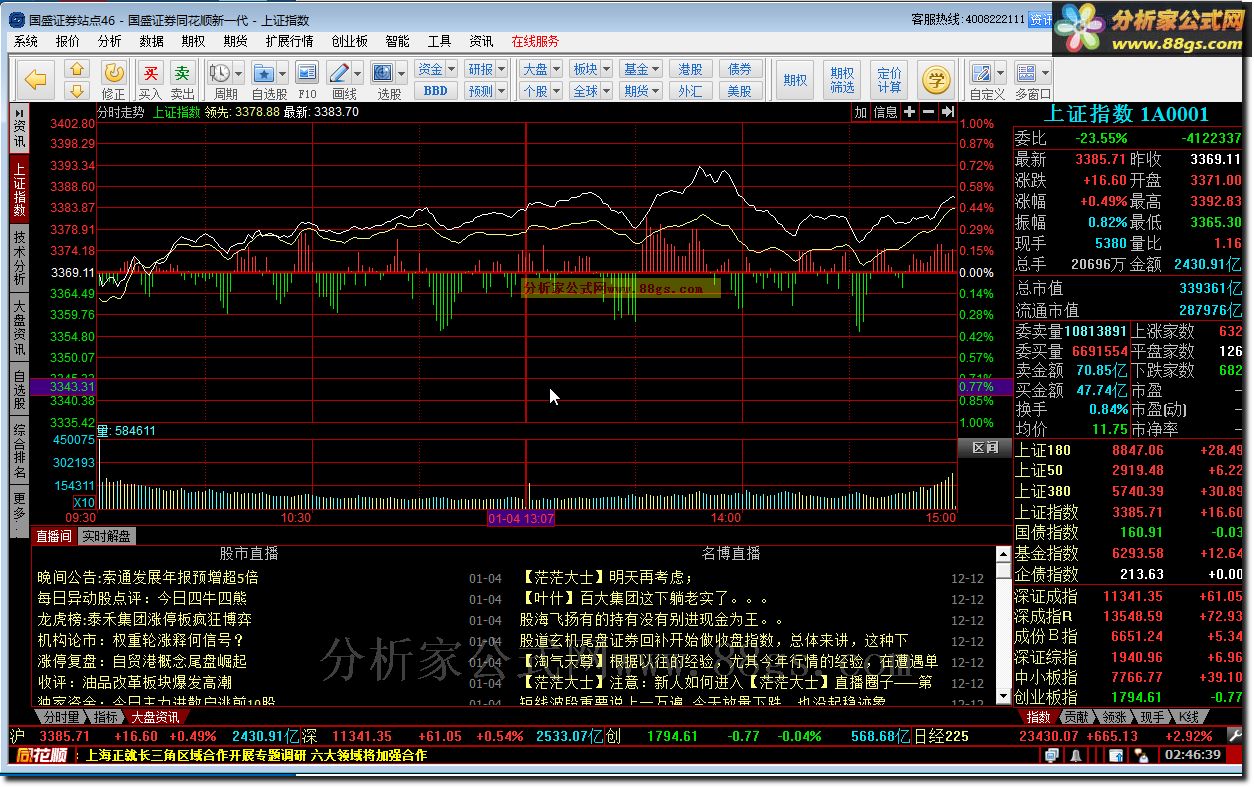Viewport: 1254px width, 787px height.
Task: Click the 区间 interval button under chart
Action: pyautogui.click(x=985, y=448)
